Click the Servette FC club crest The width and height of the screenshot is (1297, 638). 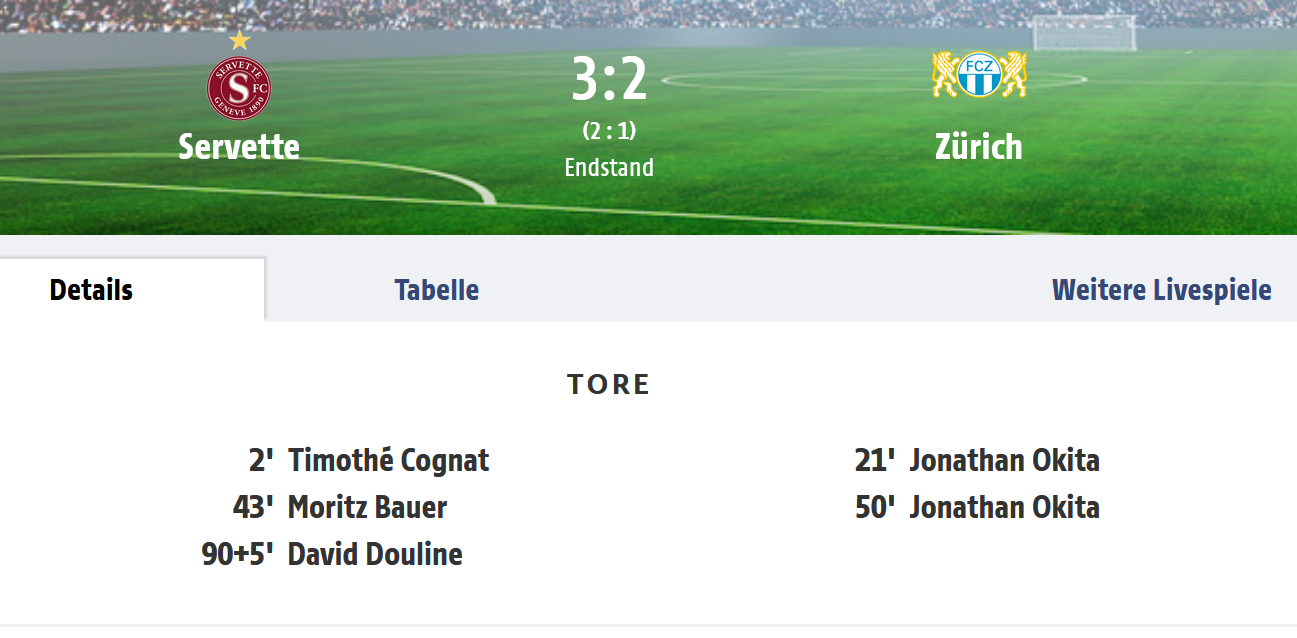click(x=239, y=87)
